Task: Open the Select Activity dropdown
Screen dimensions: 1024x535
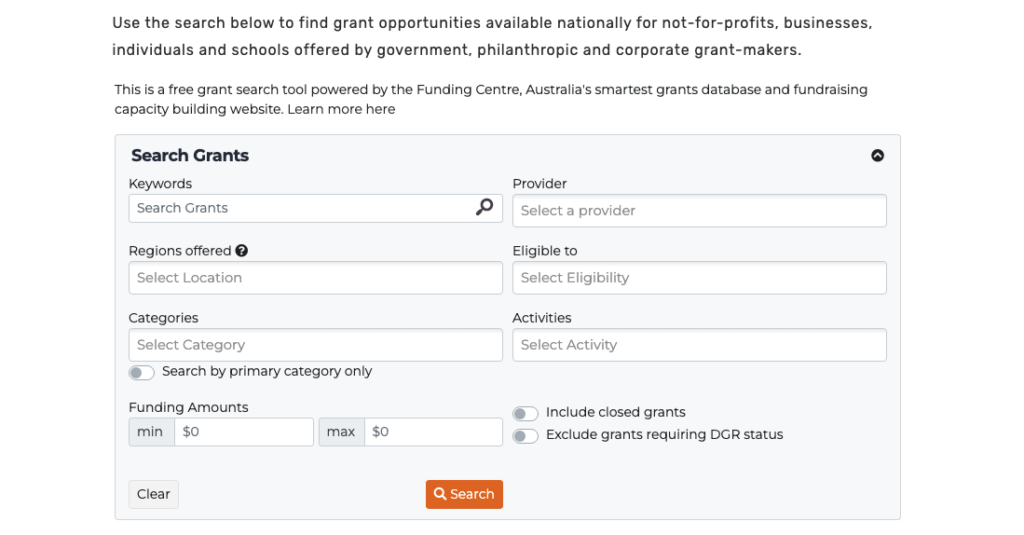Action: pyautogui.click(x=699, y=345)
